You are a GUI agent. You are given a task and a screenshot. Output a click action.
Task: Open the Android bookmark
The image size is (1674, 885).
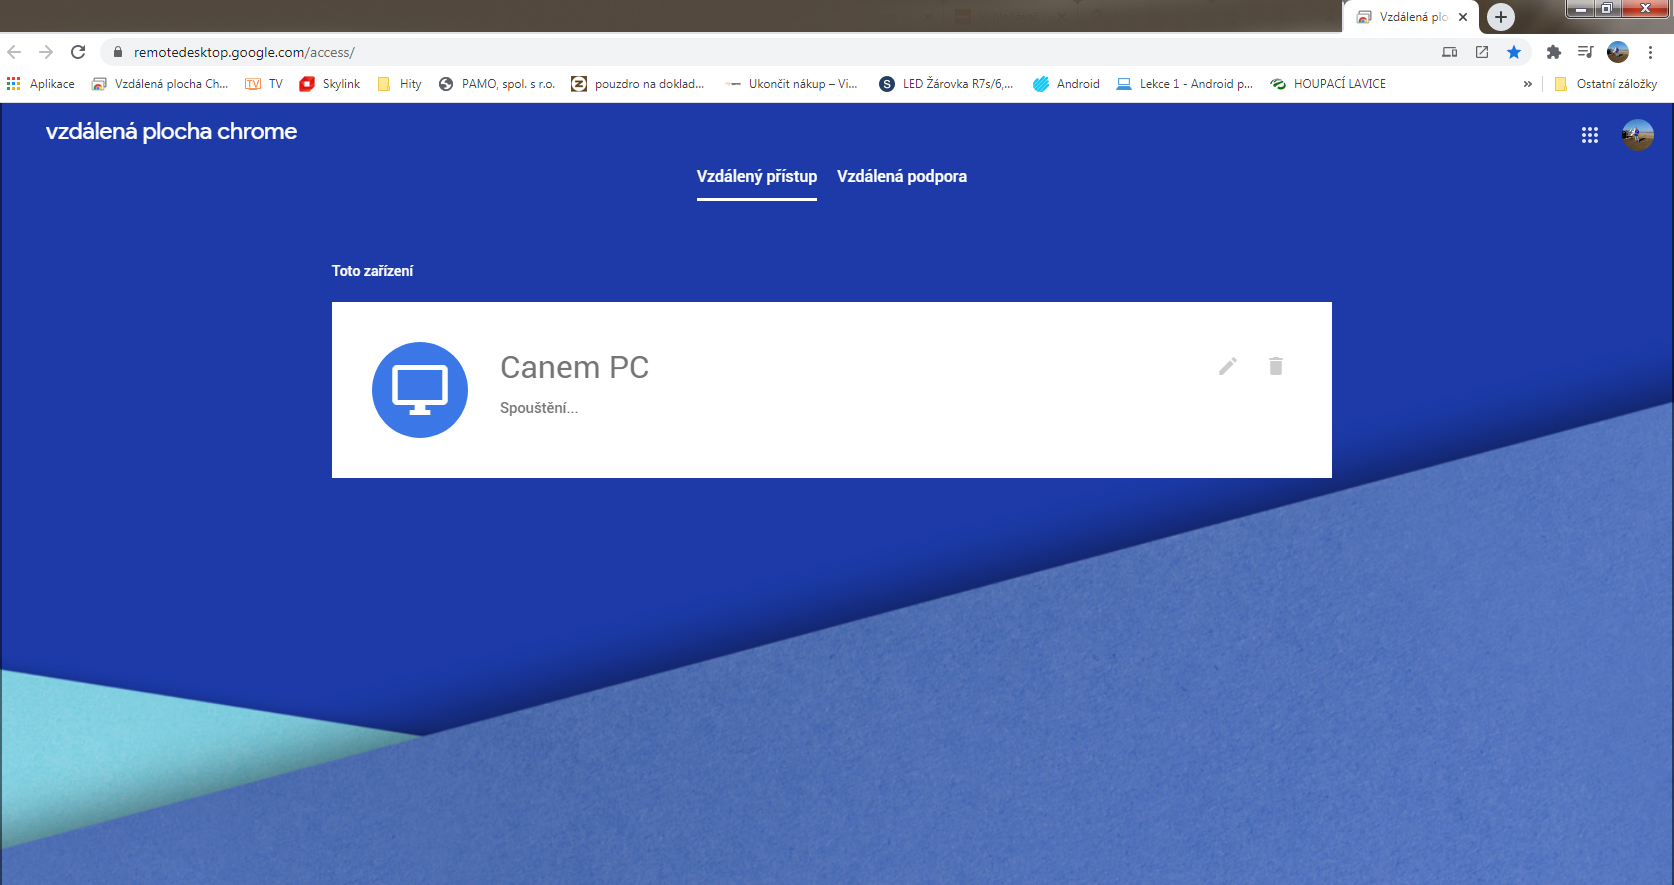point(1066,84)
